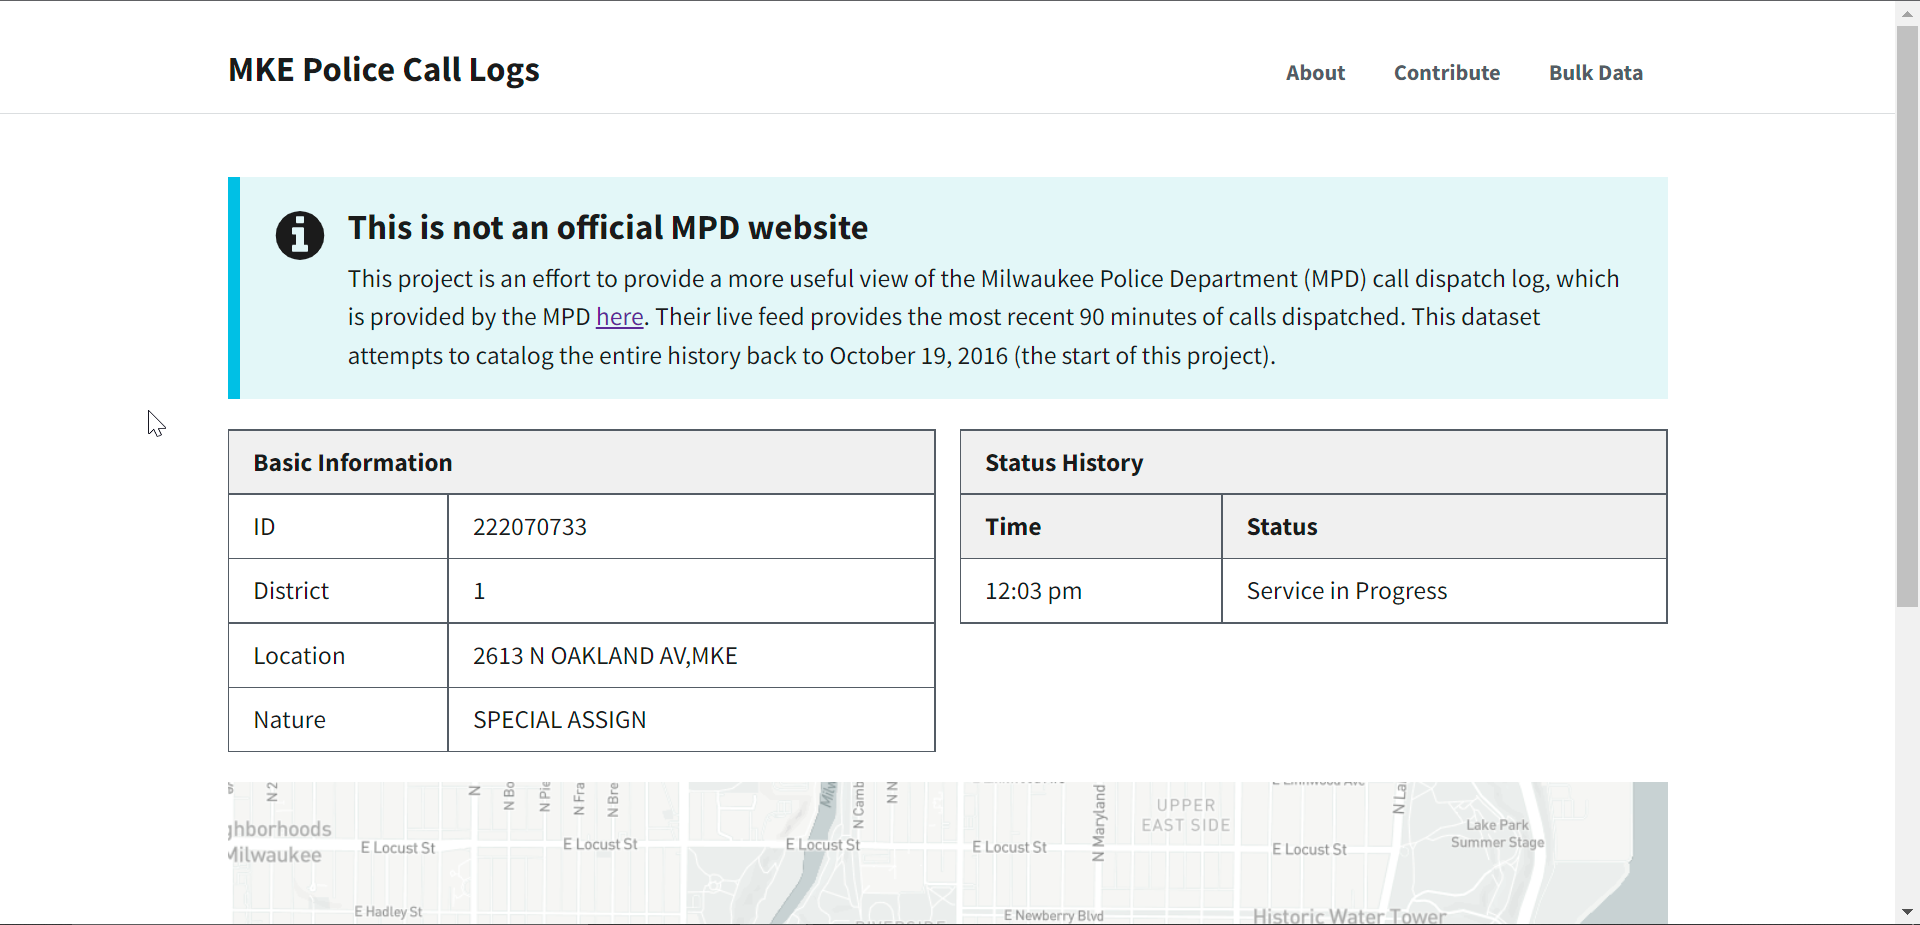Click the Location row label
Screen dimensions: 1920x925
click(x=299, y=656)
